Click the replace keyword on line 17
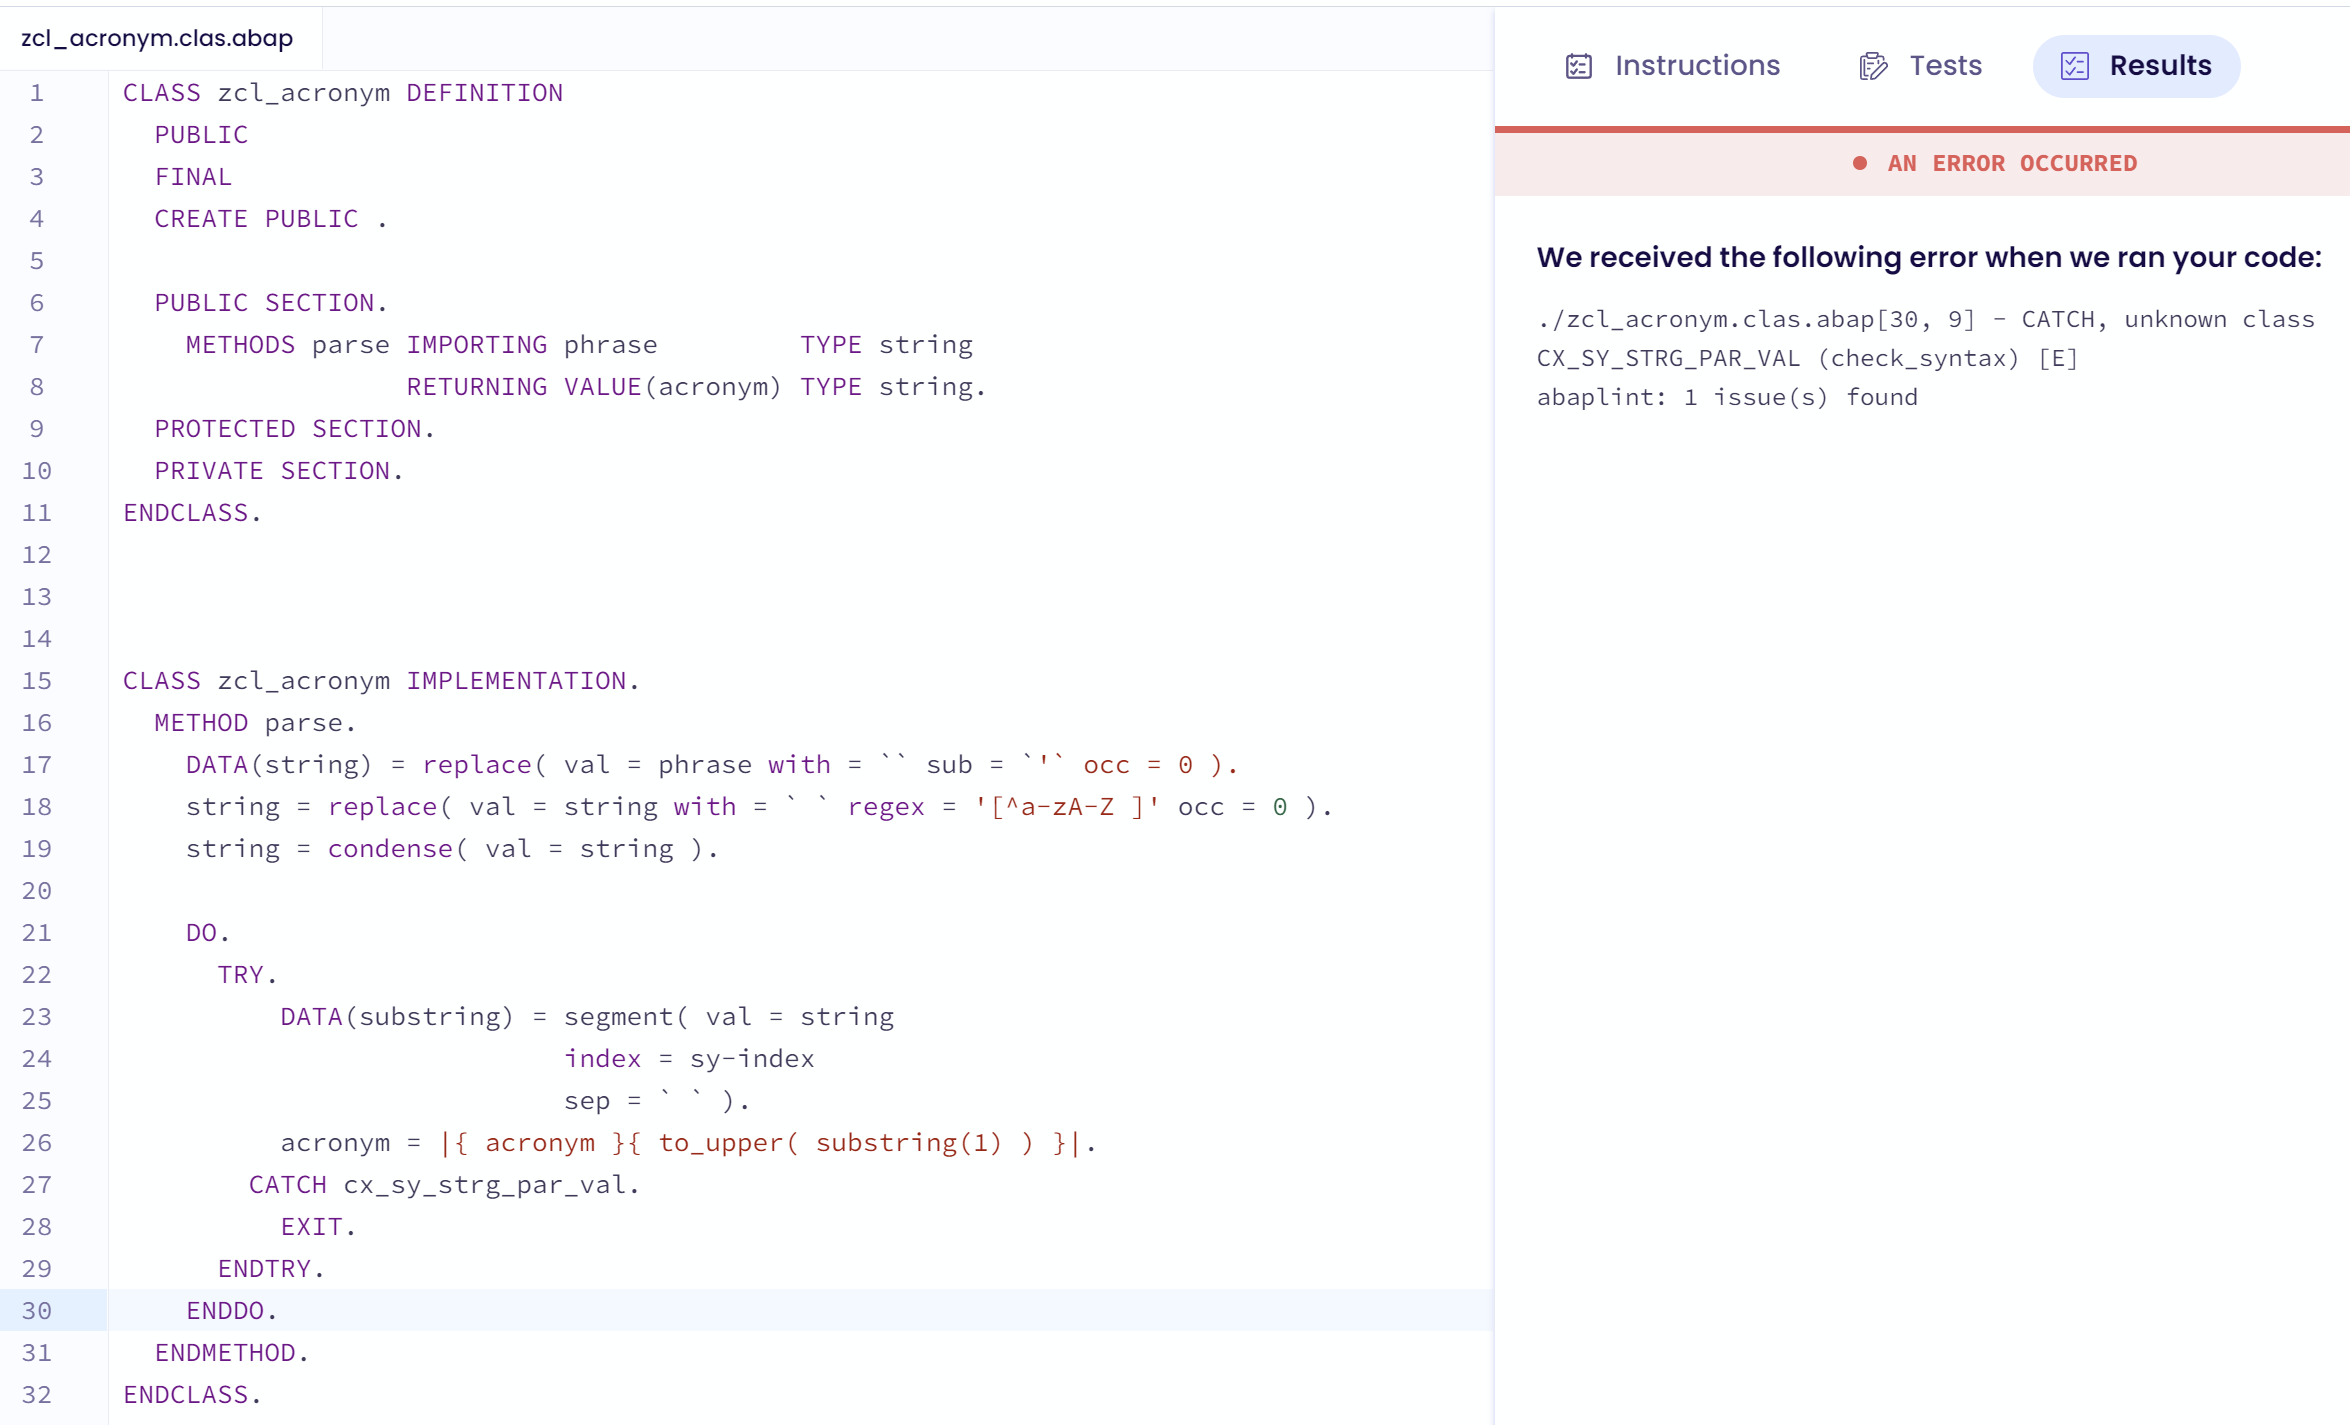Image resolution: width=2350 pixels, height=1425 pixels. pos(477,764)
